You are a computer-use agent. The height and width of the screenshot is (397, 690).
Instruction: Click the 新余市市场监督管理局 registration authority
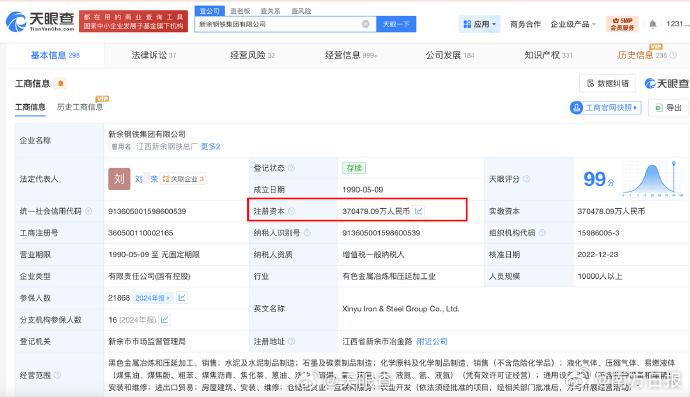click(147, 341)
